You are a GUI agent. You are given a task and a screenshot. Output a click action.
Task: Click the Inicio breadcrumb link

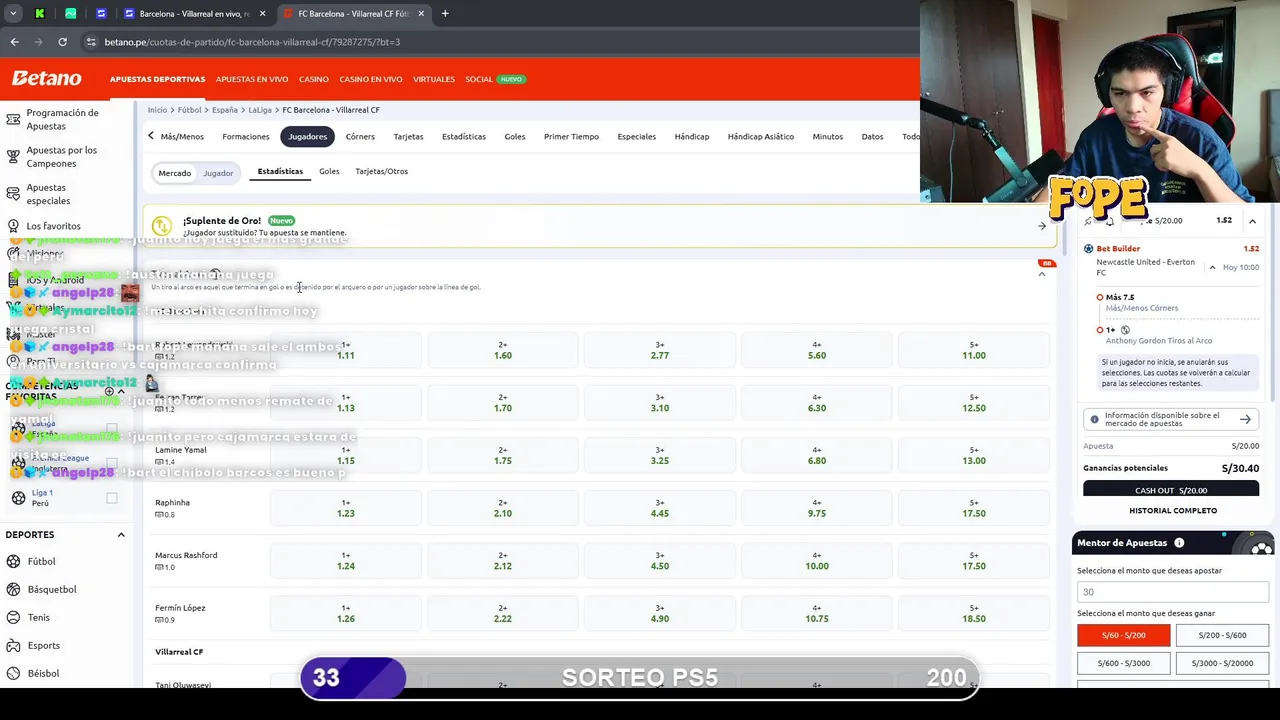point(157,110)
